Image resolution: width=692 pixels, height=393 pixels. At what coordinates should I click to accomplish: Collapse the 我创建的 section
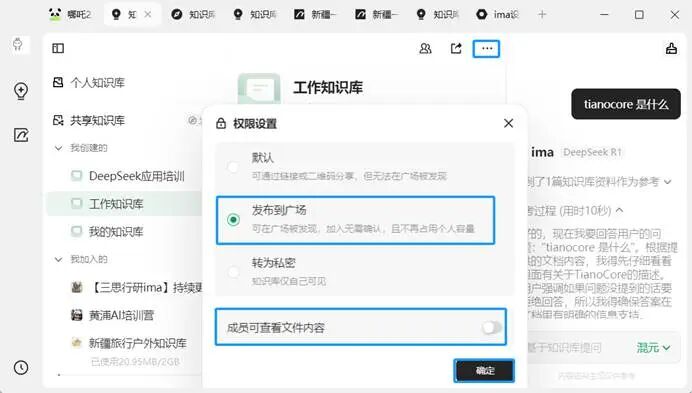58,148
